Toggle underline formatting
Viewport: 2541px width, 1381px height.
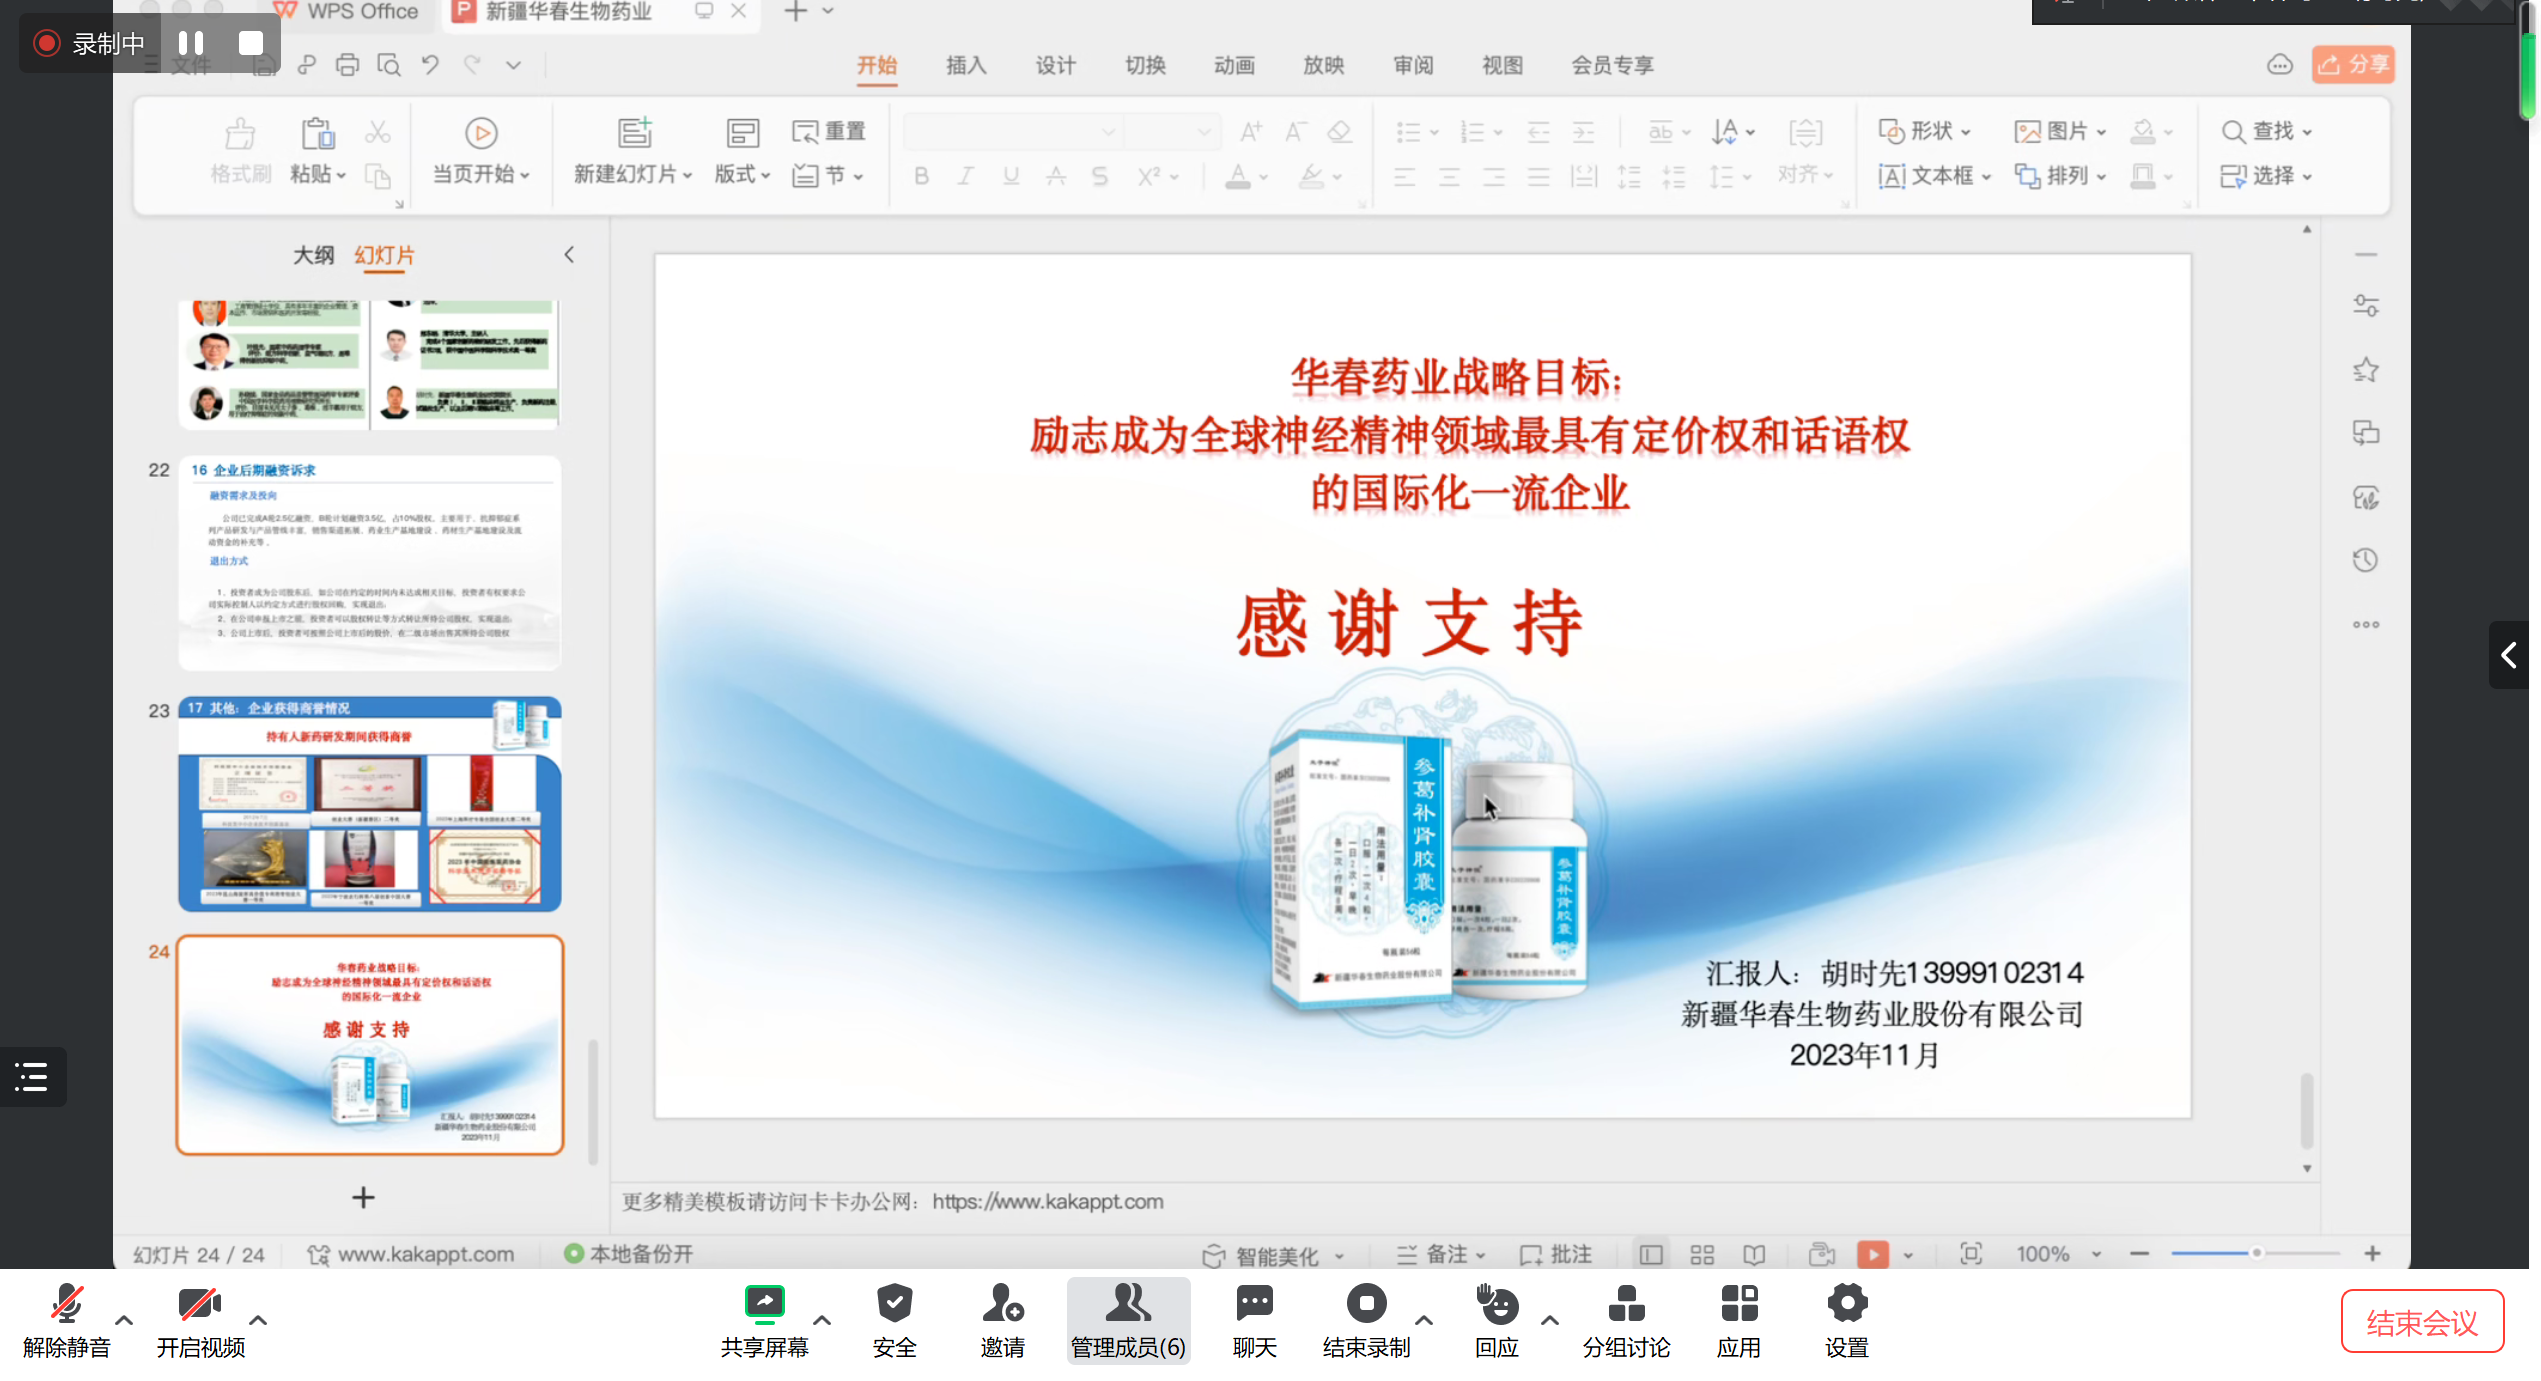point(1011,176)
